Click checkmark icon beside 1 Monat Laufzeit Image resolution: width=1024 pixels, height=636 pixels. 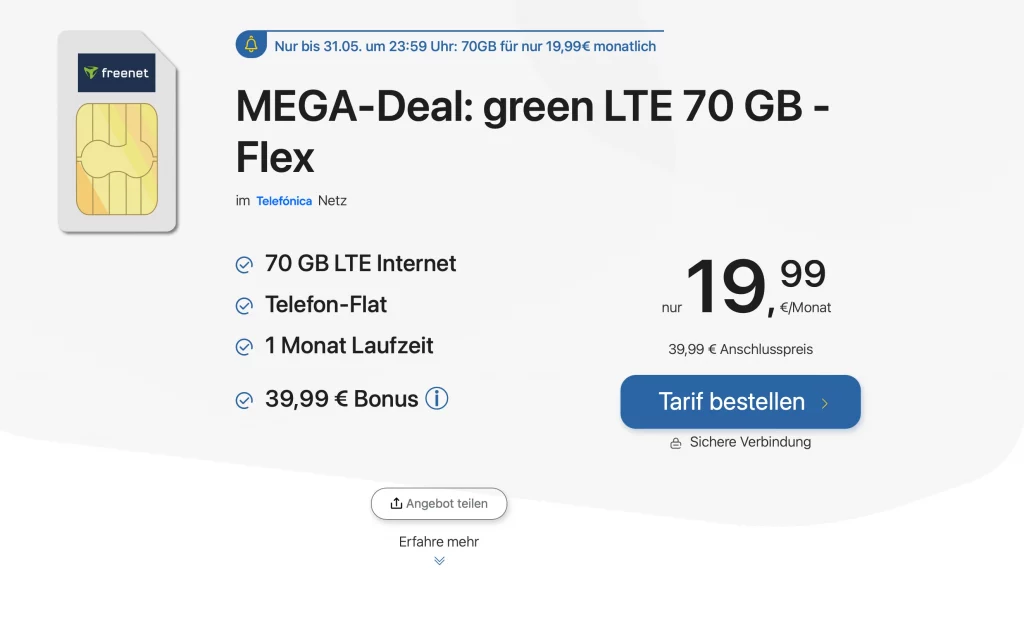[244, 347]
